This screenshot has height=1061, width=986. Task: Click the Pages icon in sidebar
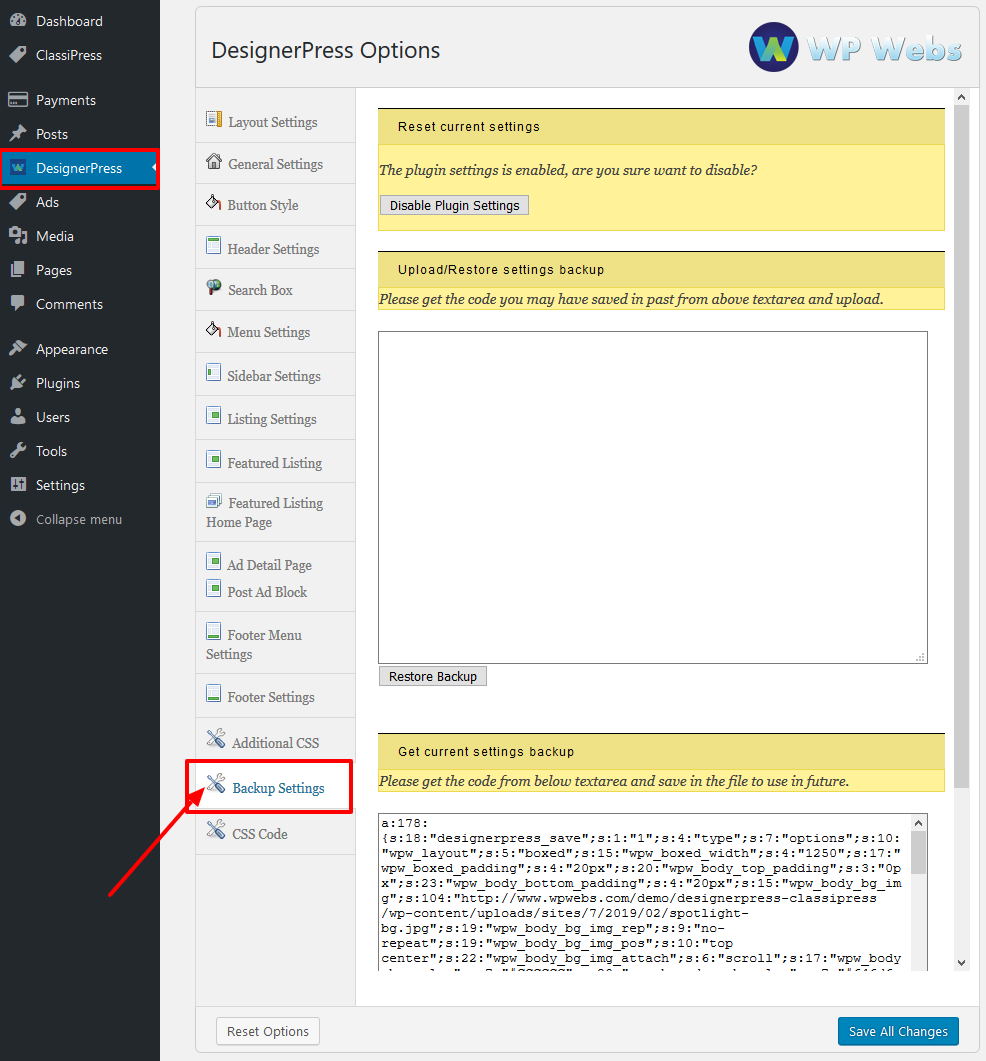click(18, 269)
